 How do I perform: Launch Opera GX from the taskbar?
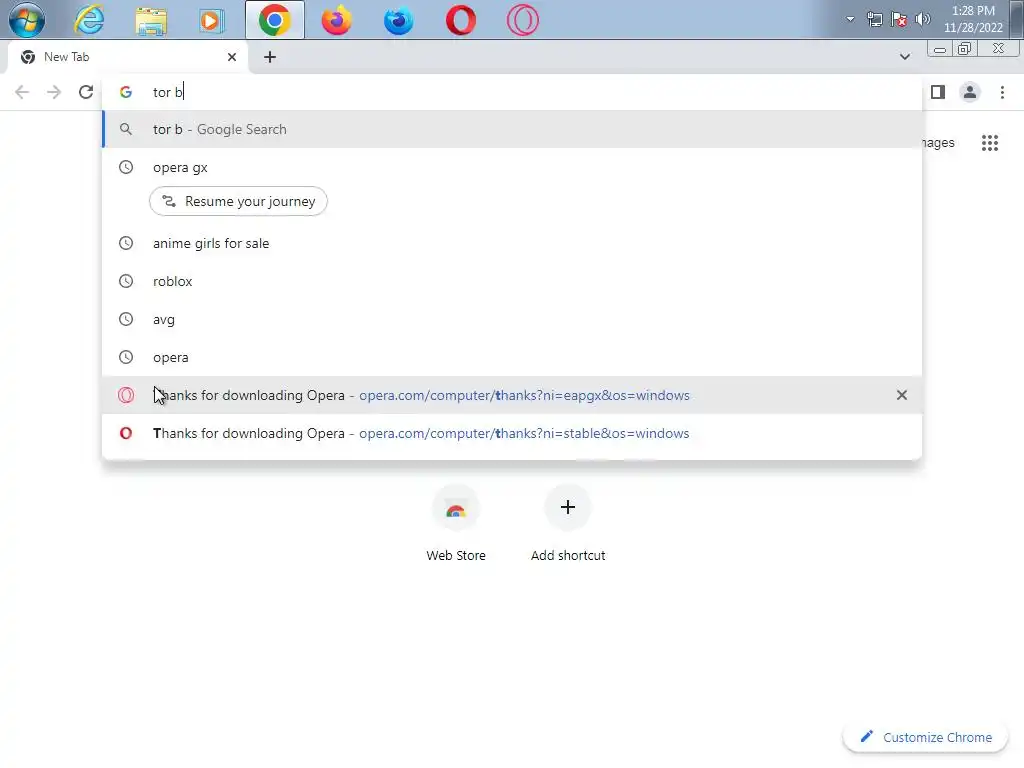(x=522, y=20)
